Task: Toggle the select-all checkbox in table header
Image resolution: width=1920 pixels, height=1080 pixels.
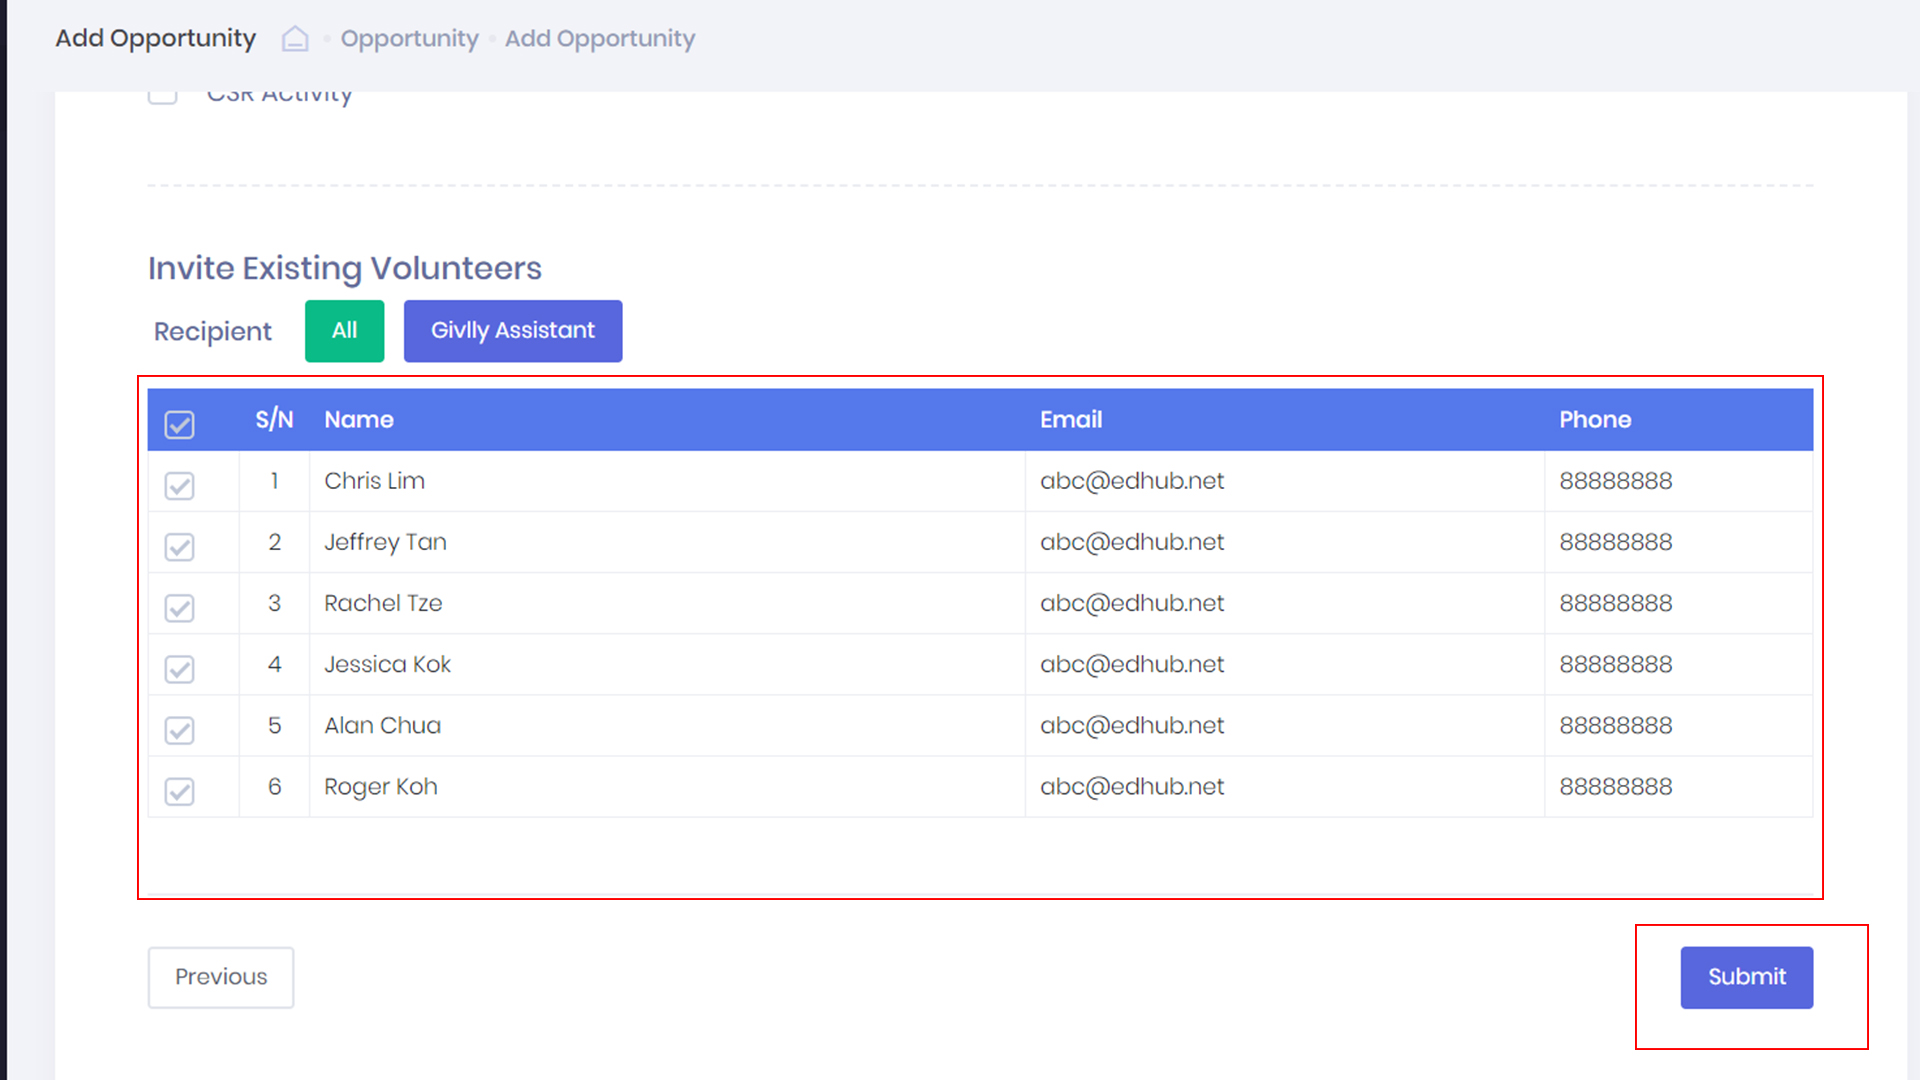Action: click(x=180, y=424)
